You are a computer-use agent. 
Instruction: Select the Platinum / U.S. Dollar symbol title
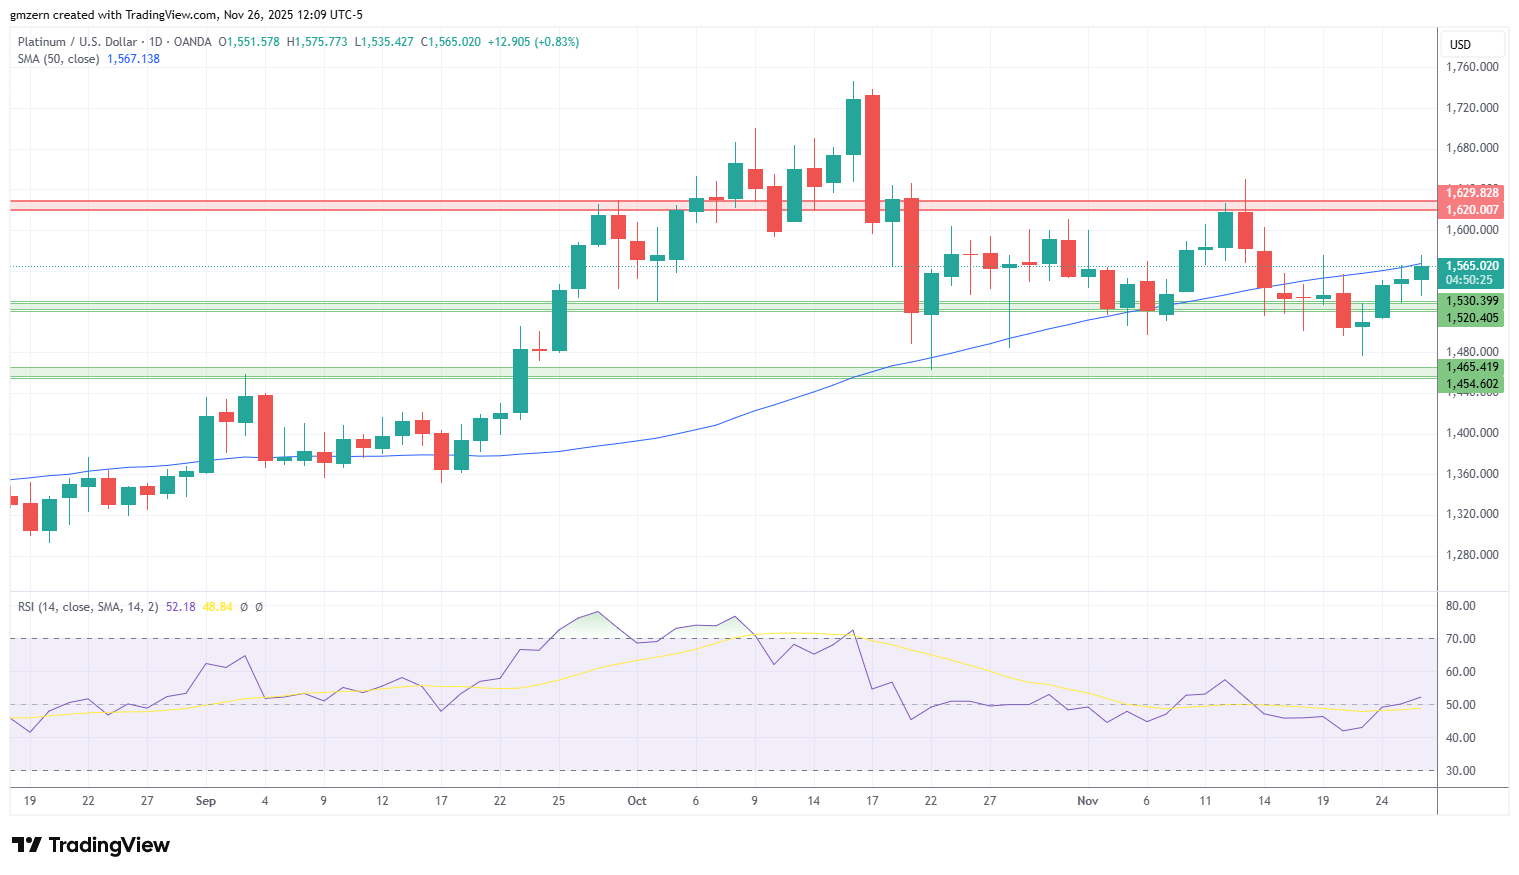pos(77,42)
